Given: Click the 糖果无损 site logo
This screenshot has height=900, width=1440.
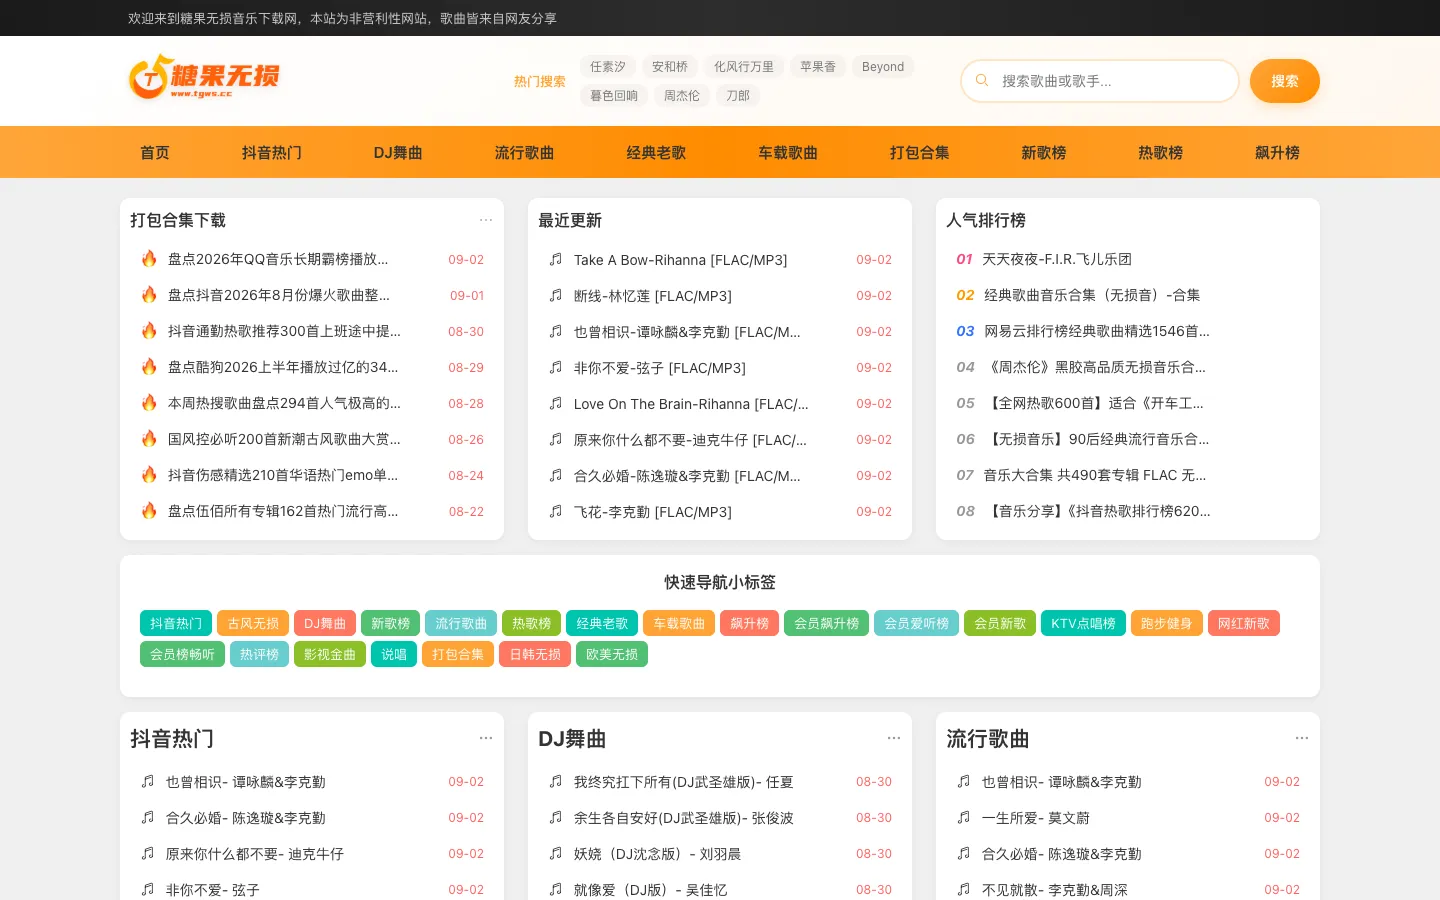Looking at the screenshot, I should tap(204, 77).
